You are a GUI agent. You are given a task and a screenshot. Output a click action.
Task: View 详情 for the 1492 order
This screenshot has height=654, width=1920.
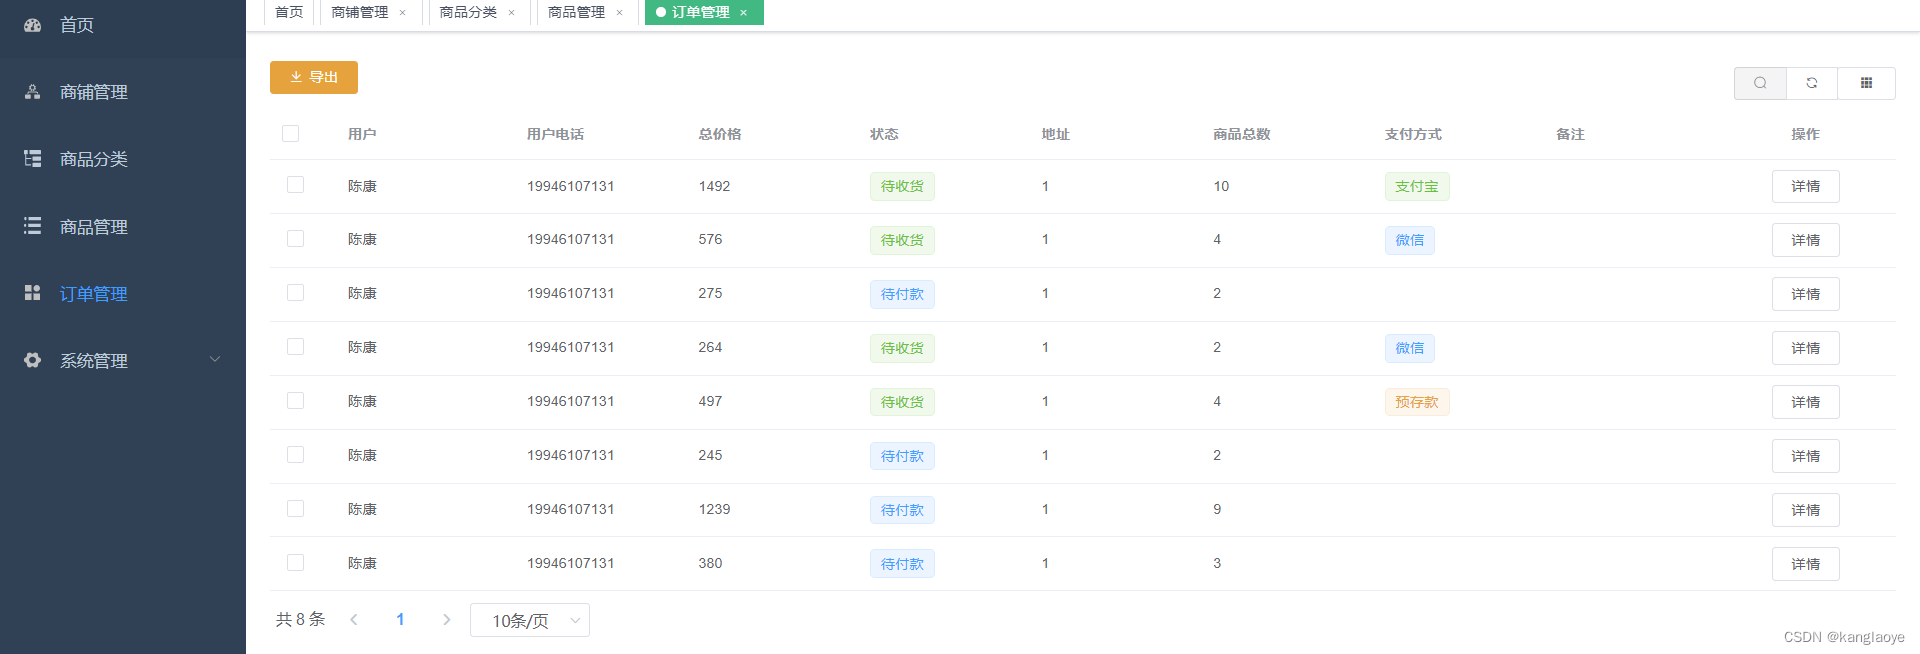(x=1806, y=186)
